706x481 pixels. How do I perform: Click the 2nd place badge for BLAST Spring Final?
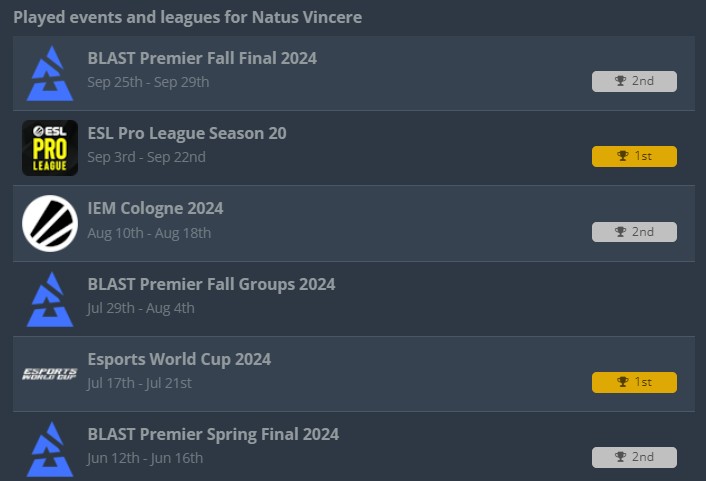click(634, 457)
